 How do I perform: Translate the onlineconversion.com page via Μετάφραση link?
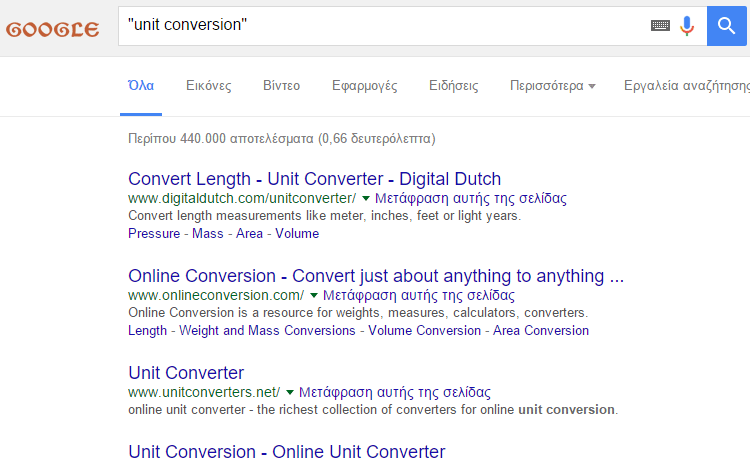point(419,295)
